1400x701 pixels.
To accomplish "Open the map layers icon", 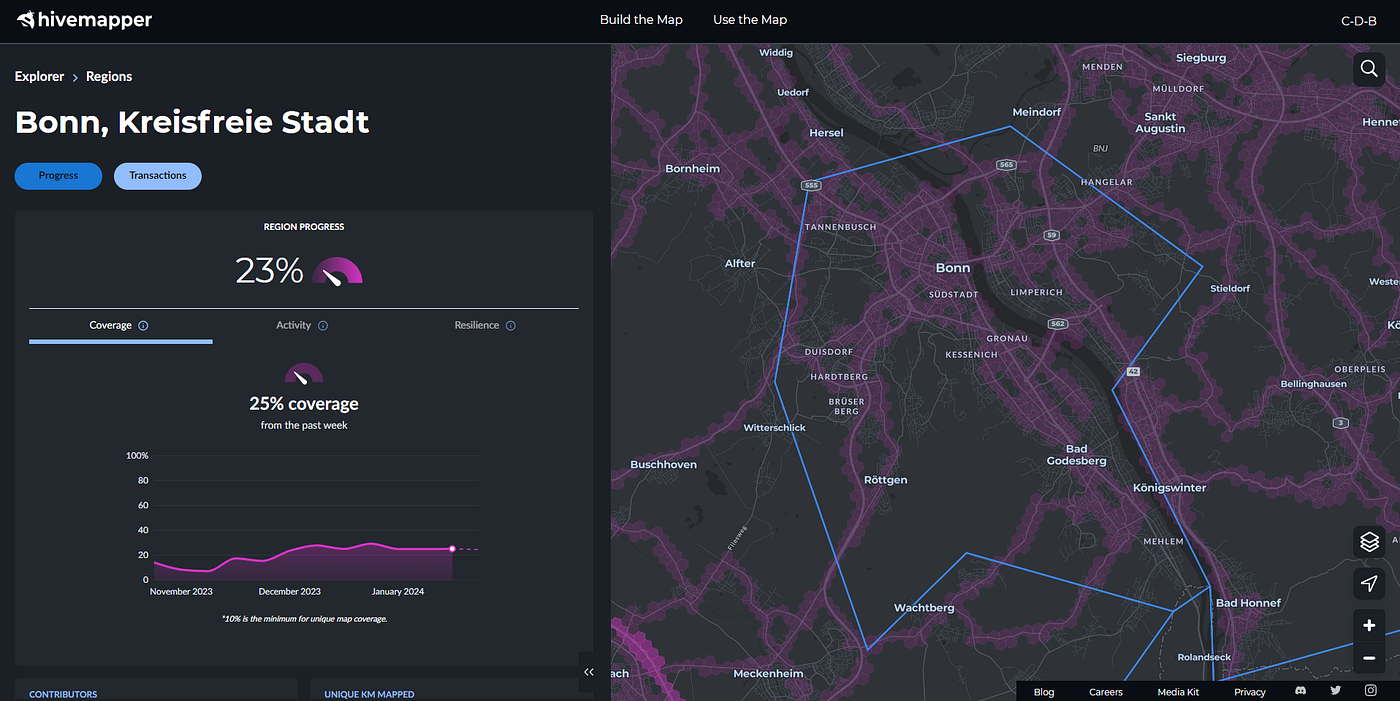I will (1369, 542).
